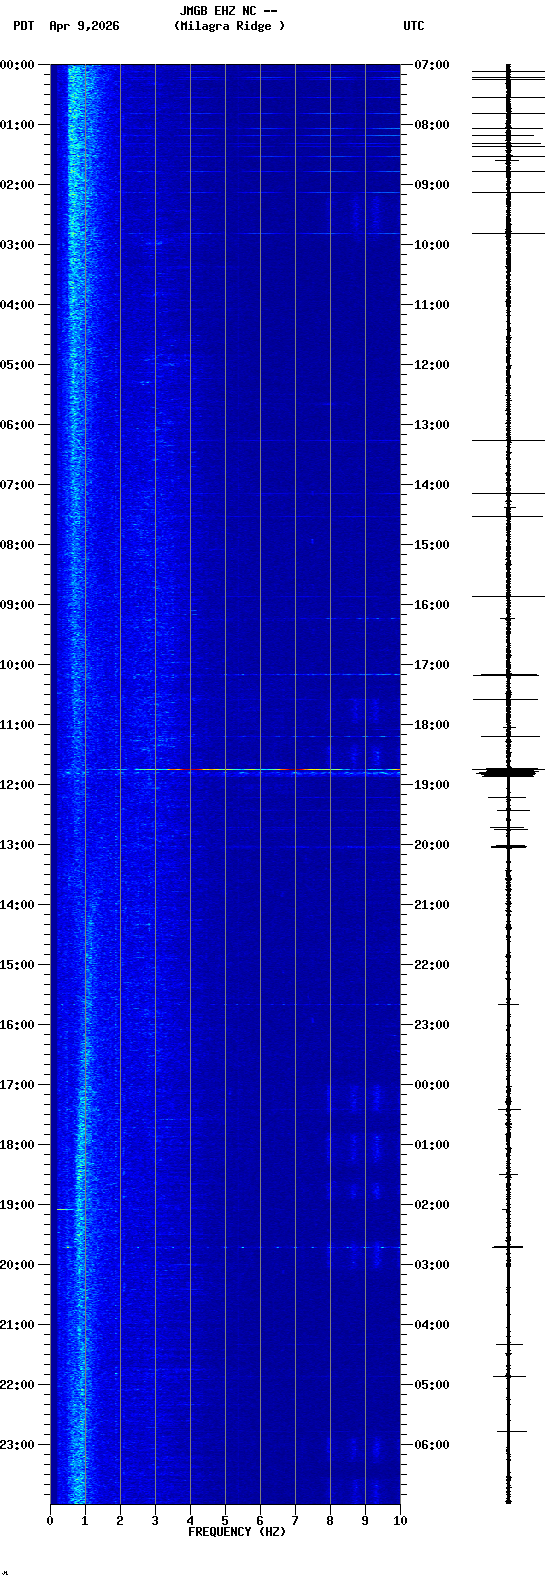Click the UTC time label "07:00" on right axis

click(x=432, y=65)
